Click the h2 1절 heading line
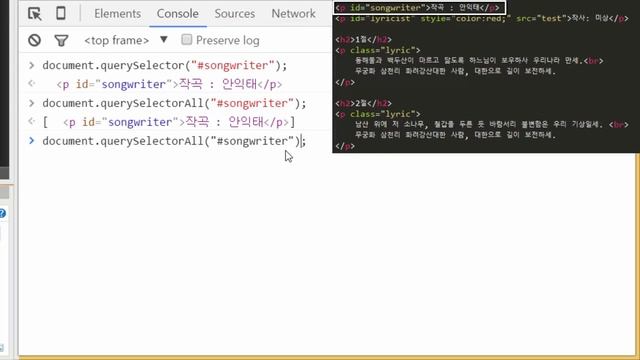640x360 pixels. point(363,40)
